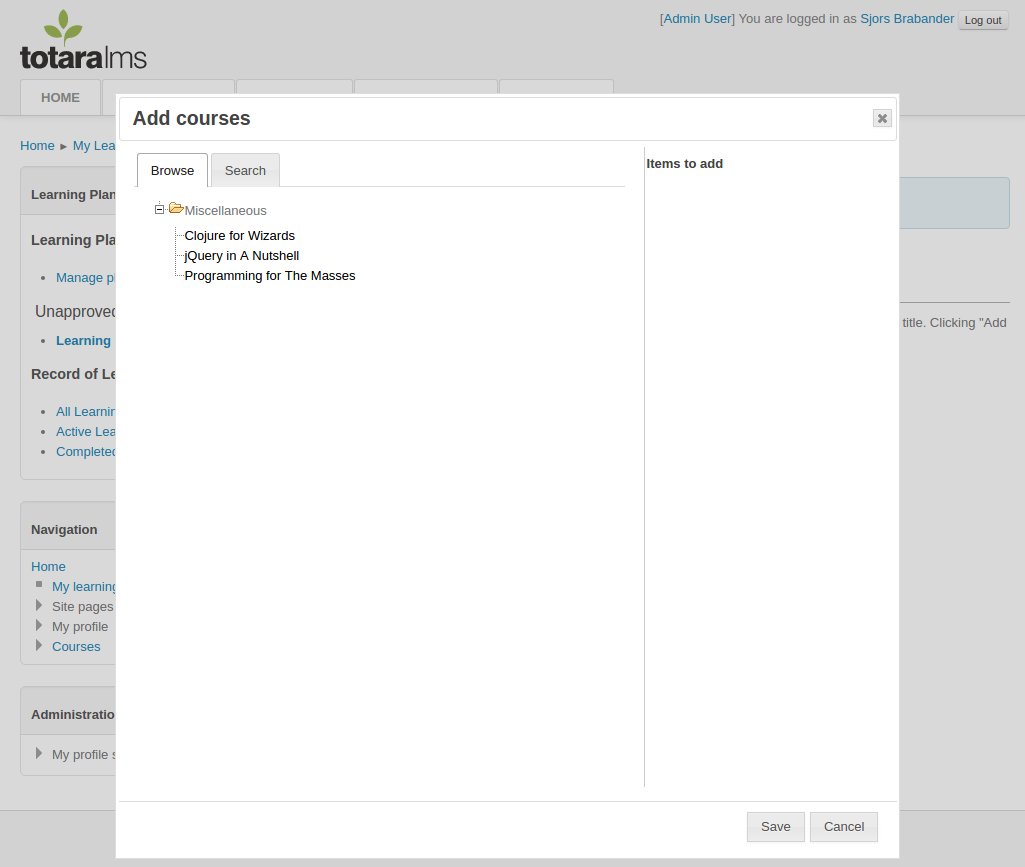1025x867 pixels.
Task: Select the Browse tab
Action: pos(172,171)
